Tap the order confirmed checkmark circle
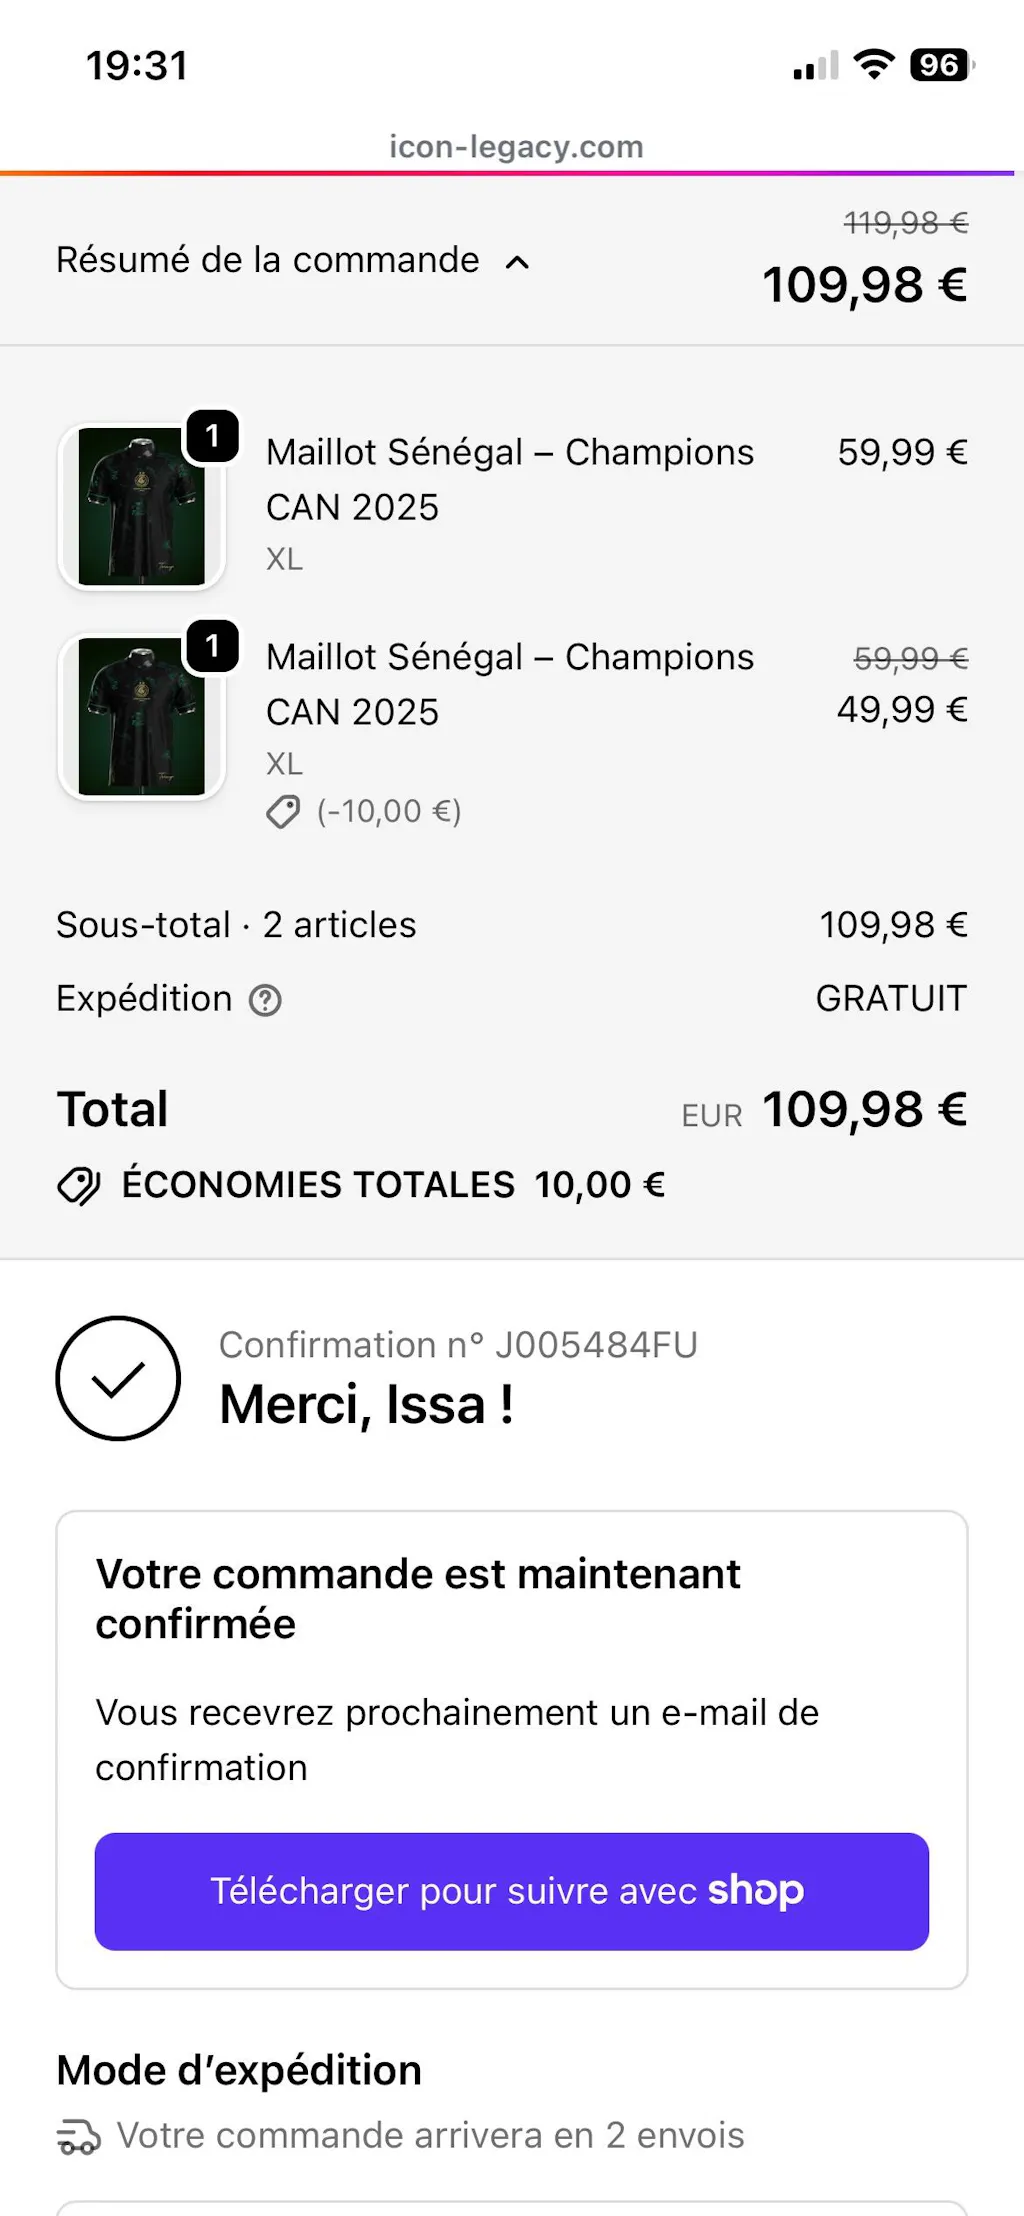Viewport: 1024px width, 2216px height. pos(118,1379)
